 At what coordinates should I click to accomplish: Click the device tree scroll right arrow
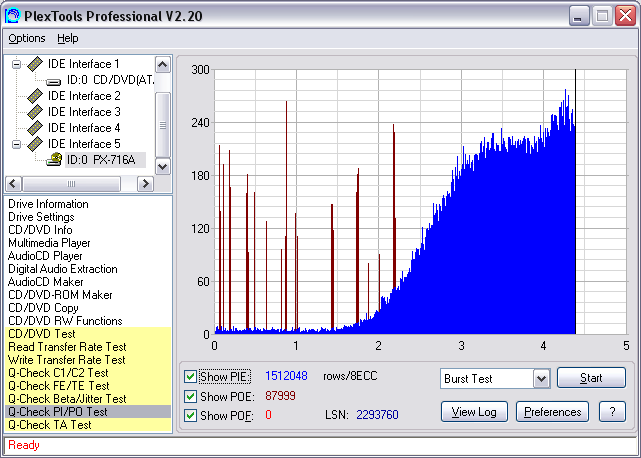pyautogui.click(x=145, y=184)
